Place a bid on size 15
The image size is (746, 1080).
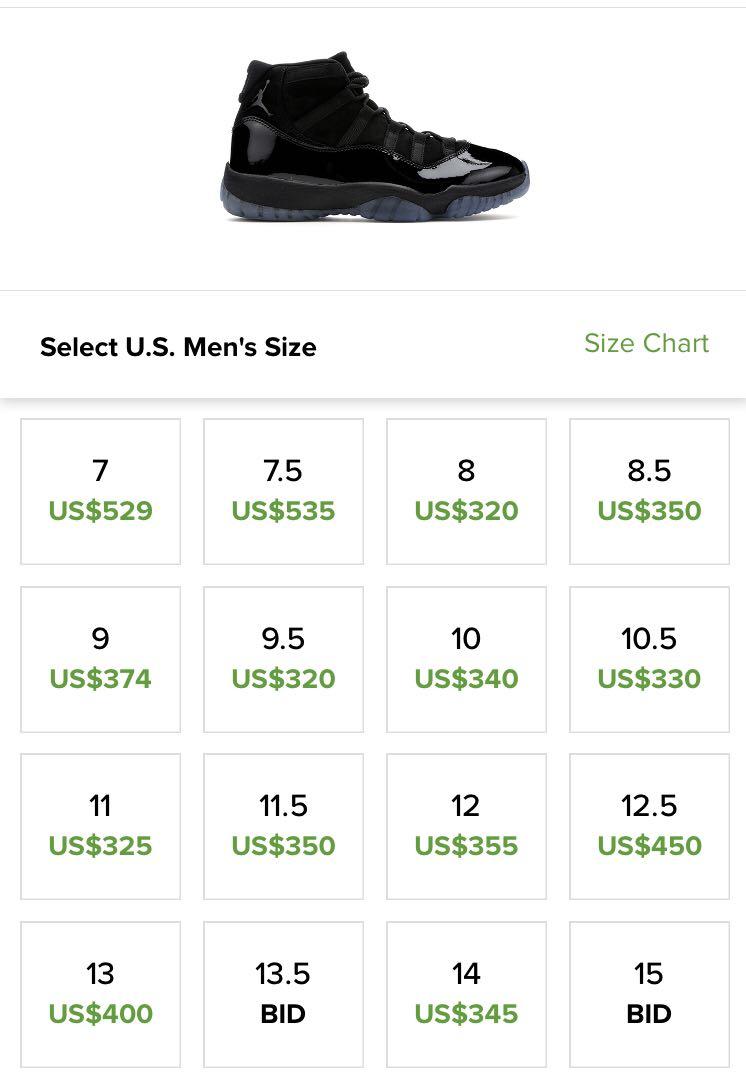click(649, 995)
